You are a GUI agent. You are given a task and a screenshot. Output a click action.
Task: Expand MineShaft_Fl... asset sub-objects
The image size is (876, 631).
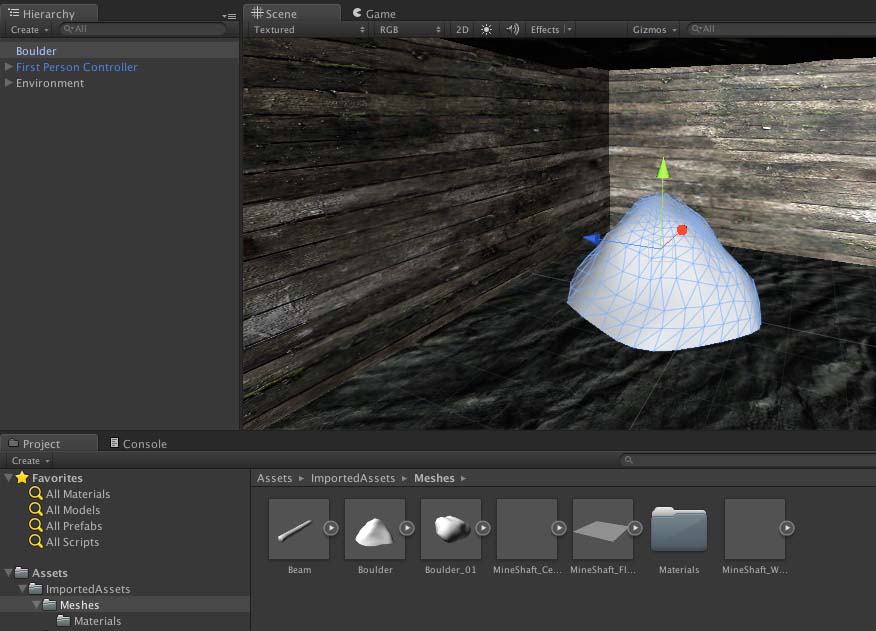pyautogui.click(x=635, y=528)
